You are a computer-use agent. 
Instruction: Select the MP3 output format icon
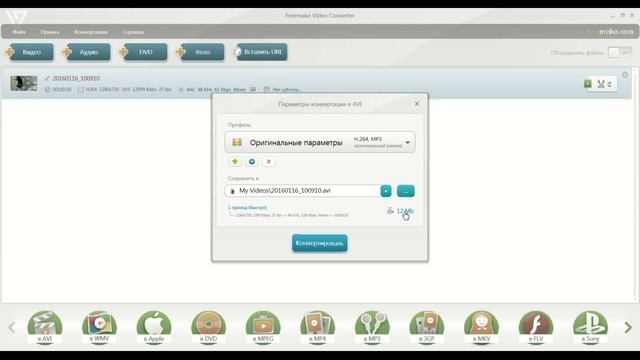click(372, 327)
